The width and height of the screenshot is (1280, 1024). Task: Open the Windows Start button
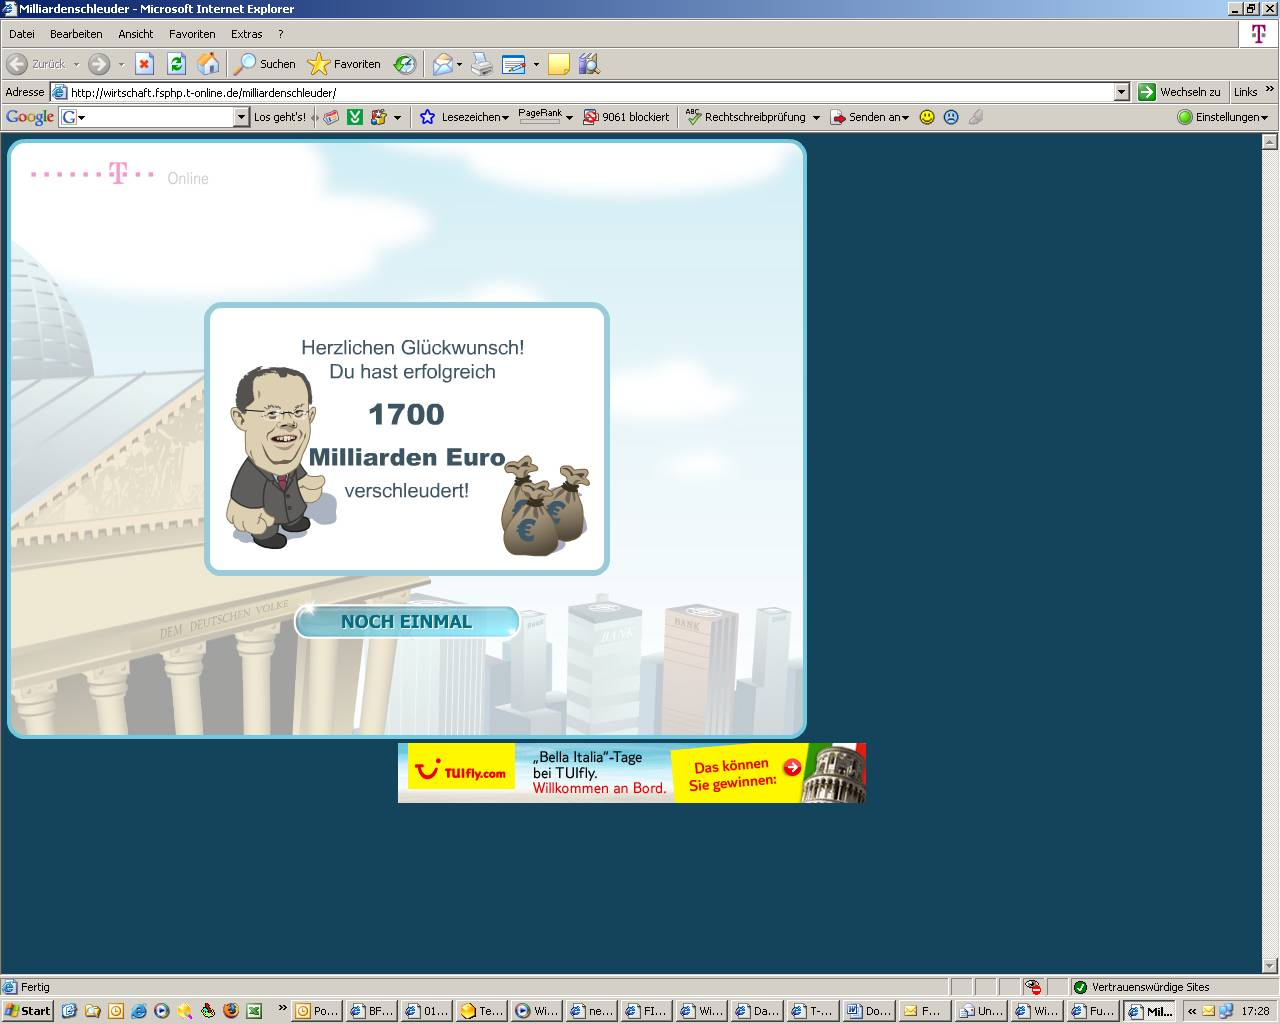pyautogui.click(x=28, y=1011)
